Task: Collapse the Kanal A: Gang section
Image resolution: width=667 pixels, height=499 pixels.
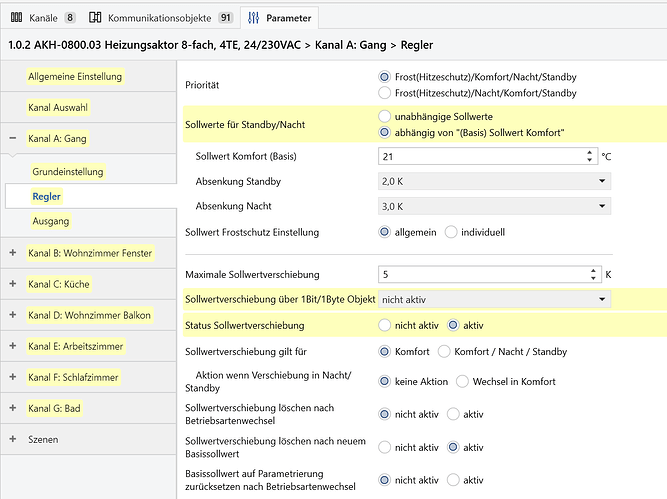Action: click(13, 139)
